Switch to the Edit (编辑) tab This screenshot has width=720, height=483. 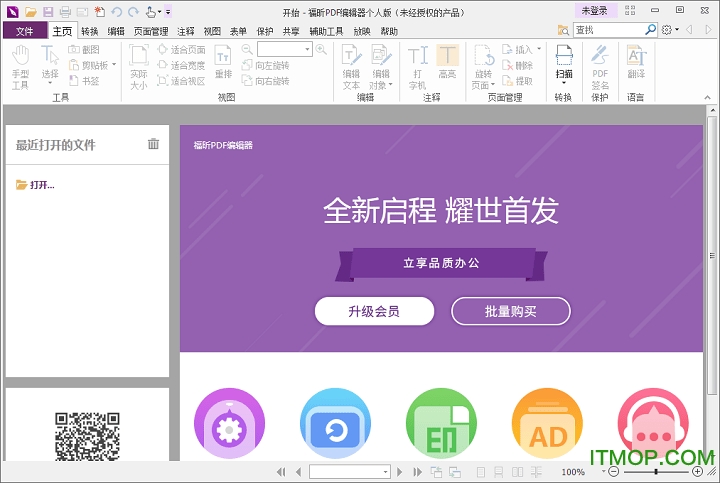point(116,31)
